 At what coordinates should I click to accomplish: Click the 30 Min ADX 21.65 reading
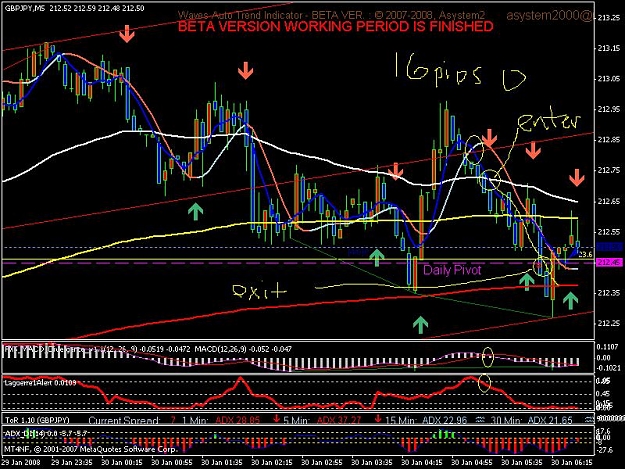531,420
